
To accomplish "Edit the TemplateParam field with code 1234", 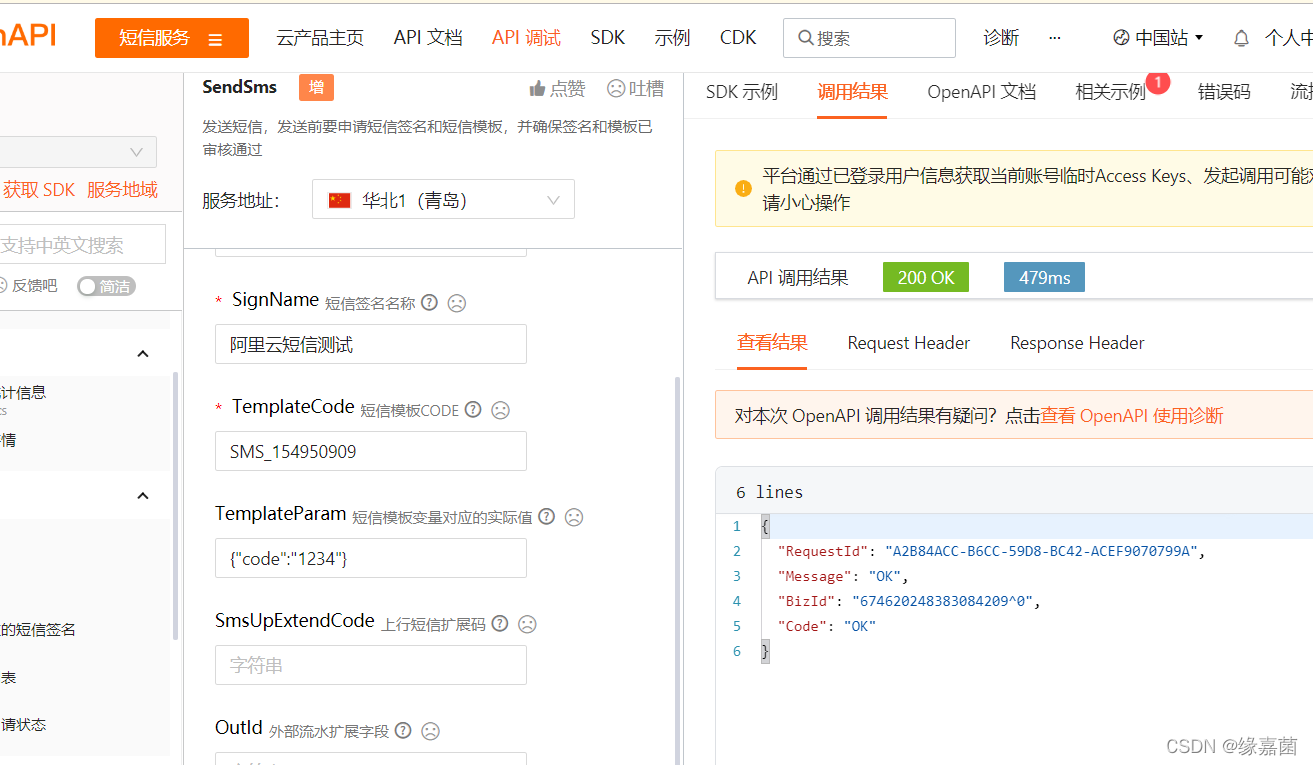I will 371,558.
